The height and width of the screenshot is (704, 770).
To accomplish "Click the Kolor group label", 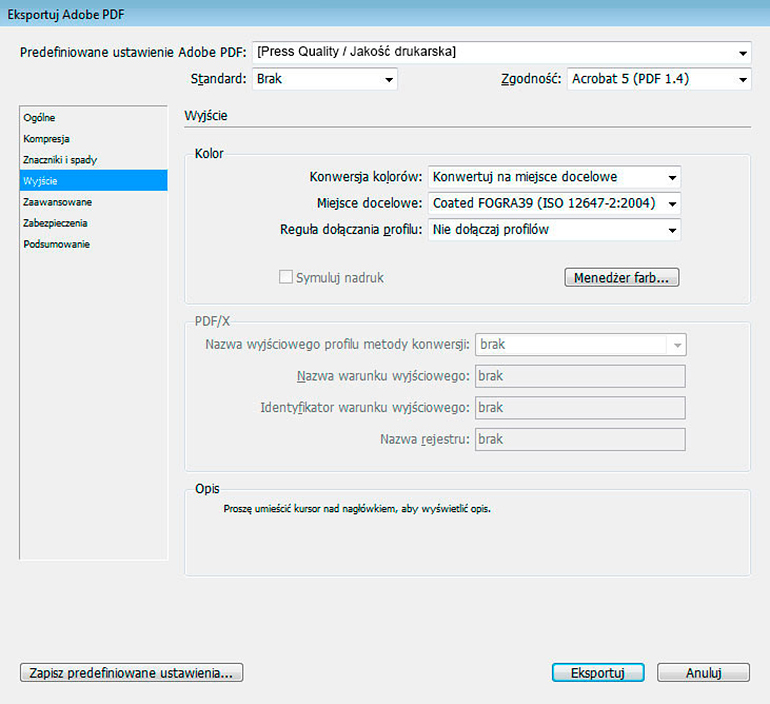I will coord(209,154).
